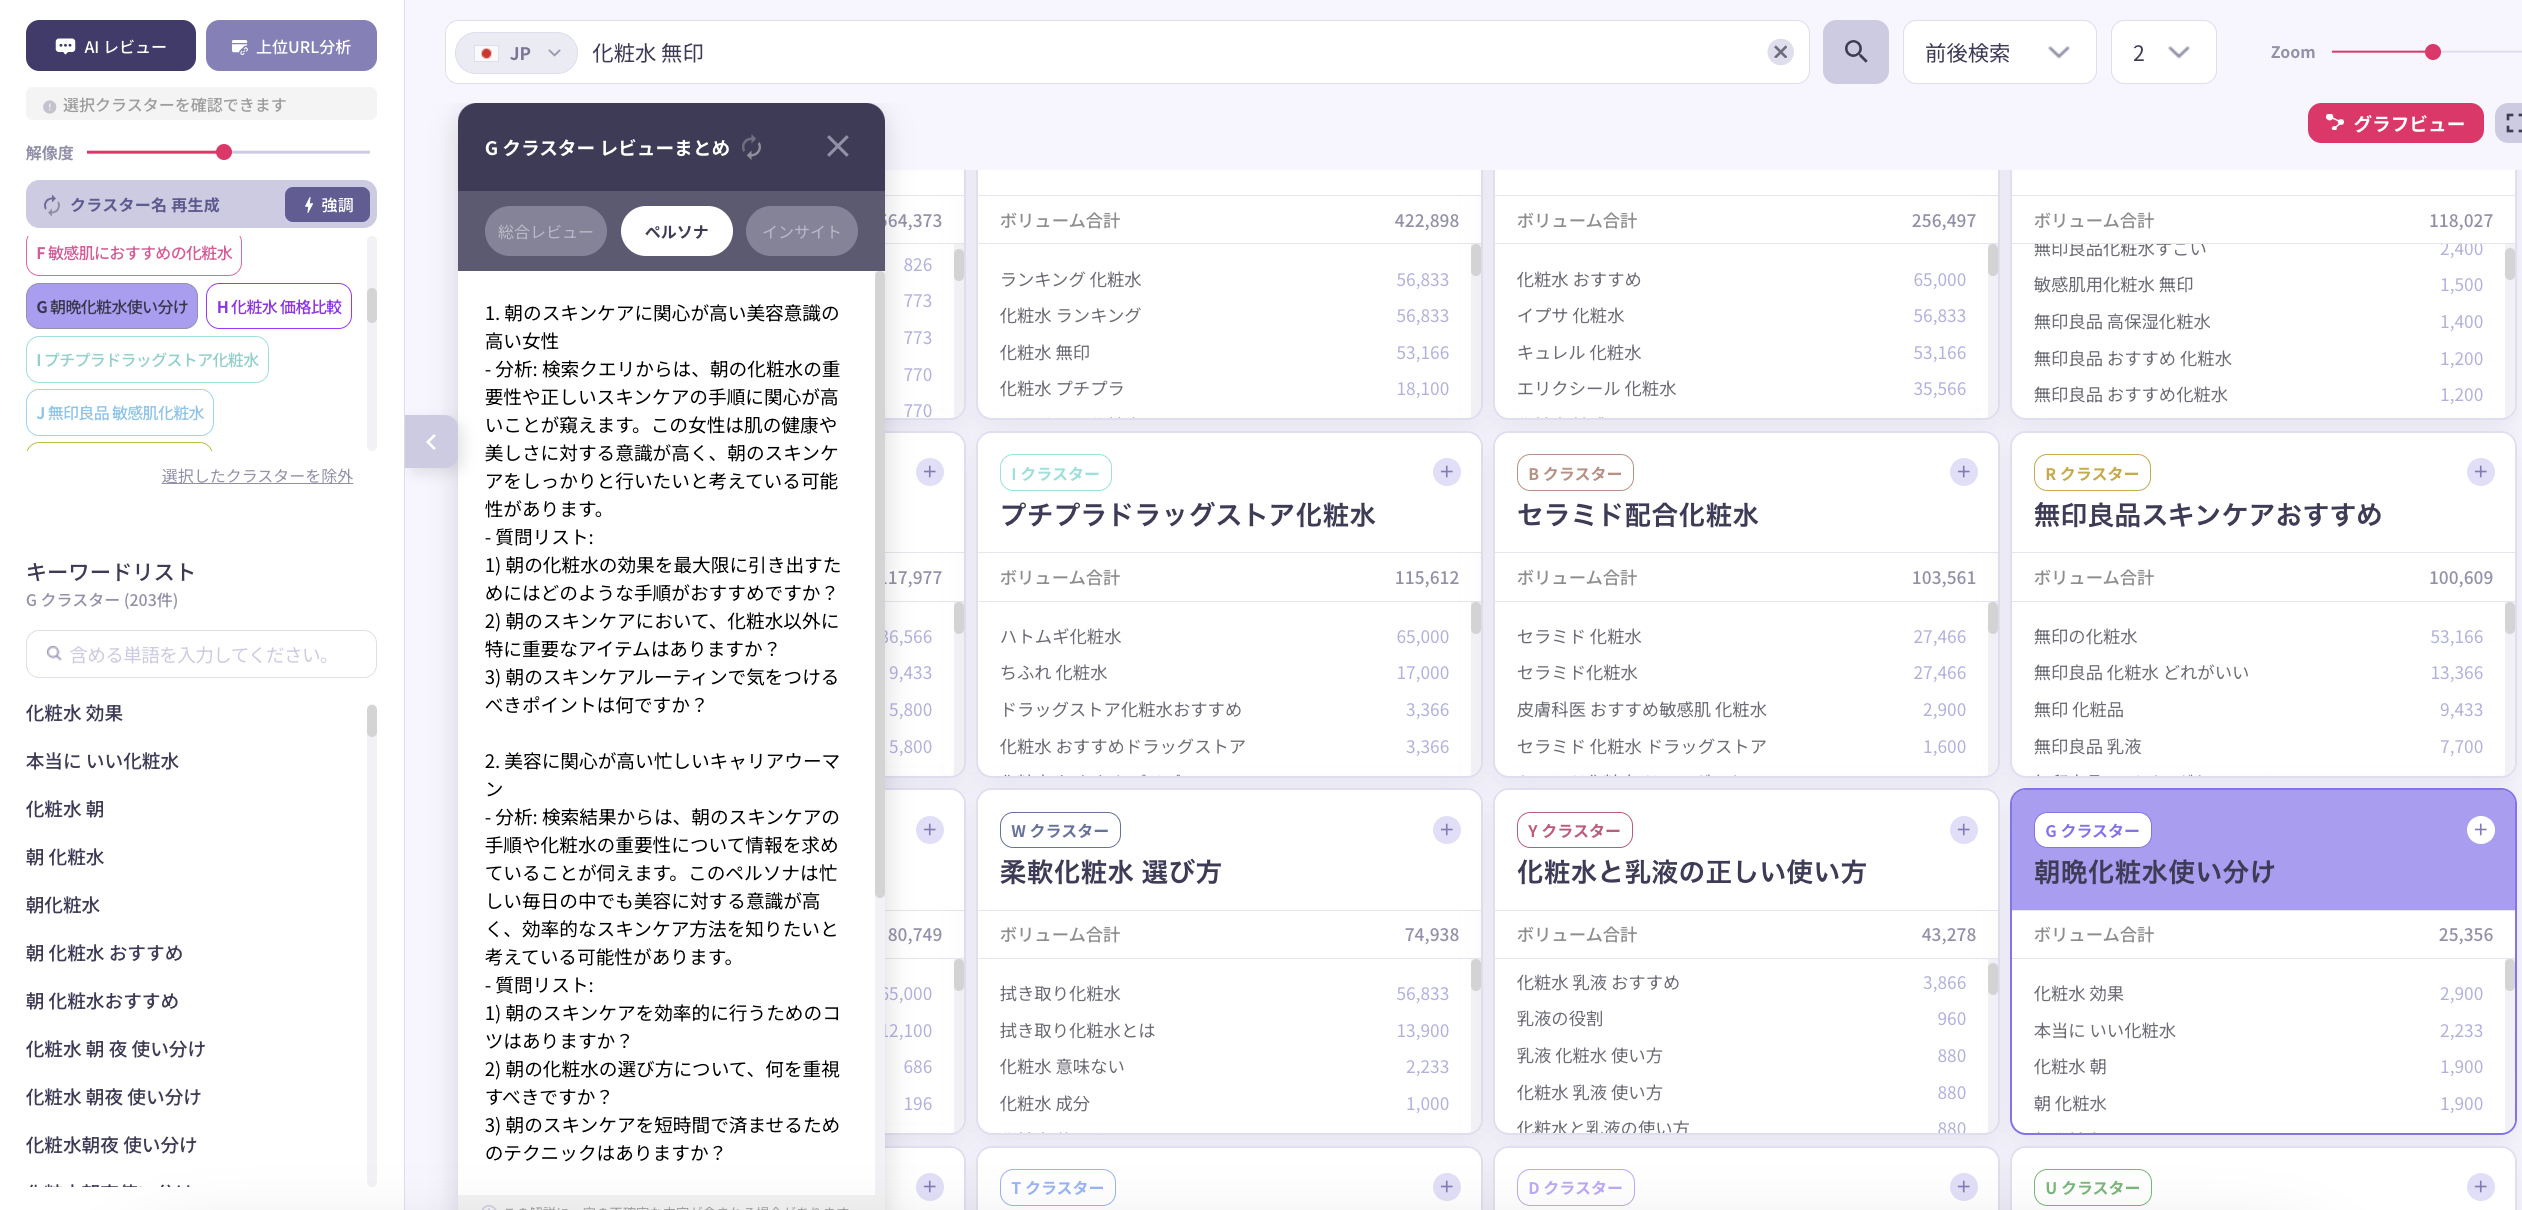Clear the search query with the × icon
Image resolution: width=2522 pixels, height=1210 pixels.
point(1781,52)
